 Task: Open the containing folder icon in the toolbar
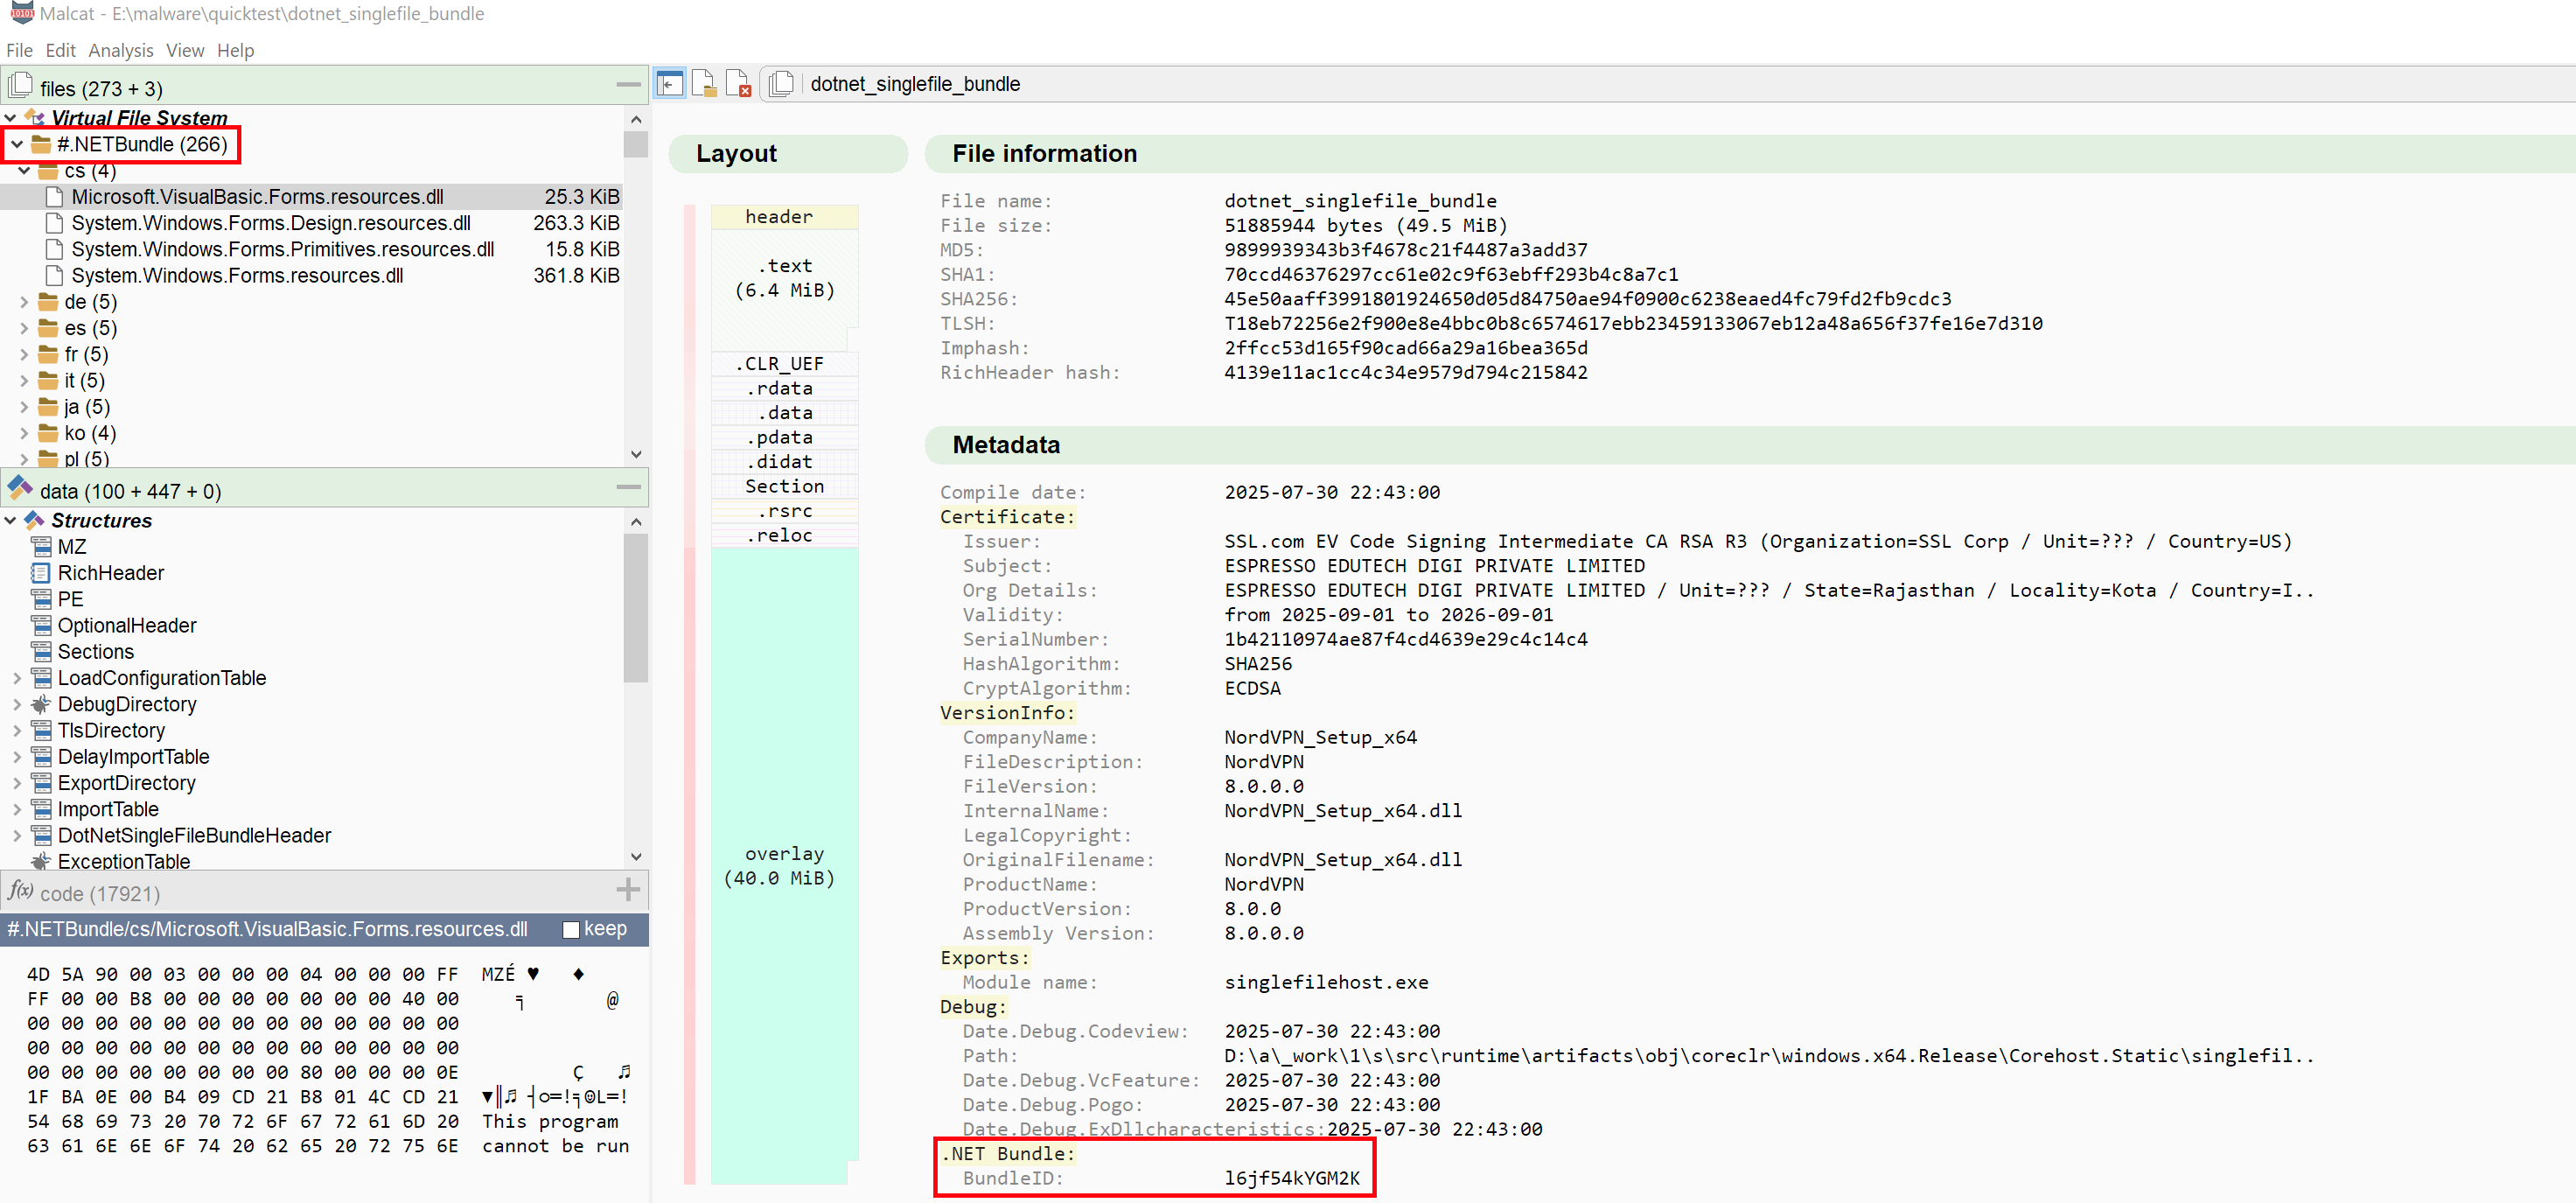point(705,83)
